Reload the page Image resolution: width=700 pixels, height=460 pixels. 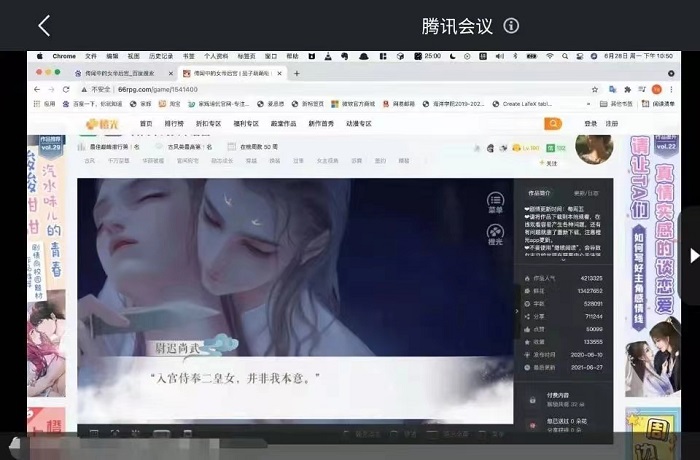point(66,89)
